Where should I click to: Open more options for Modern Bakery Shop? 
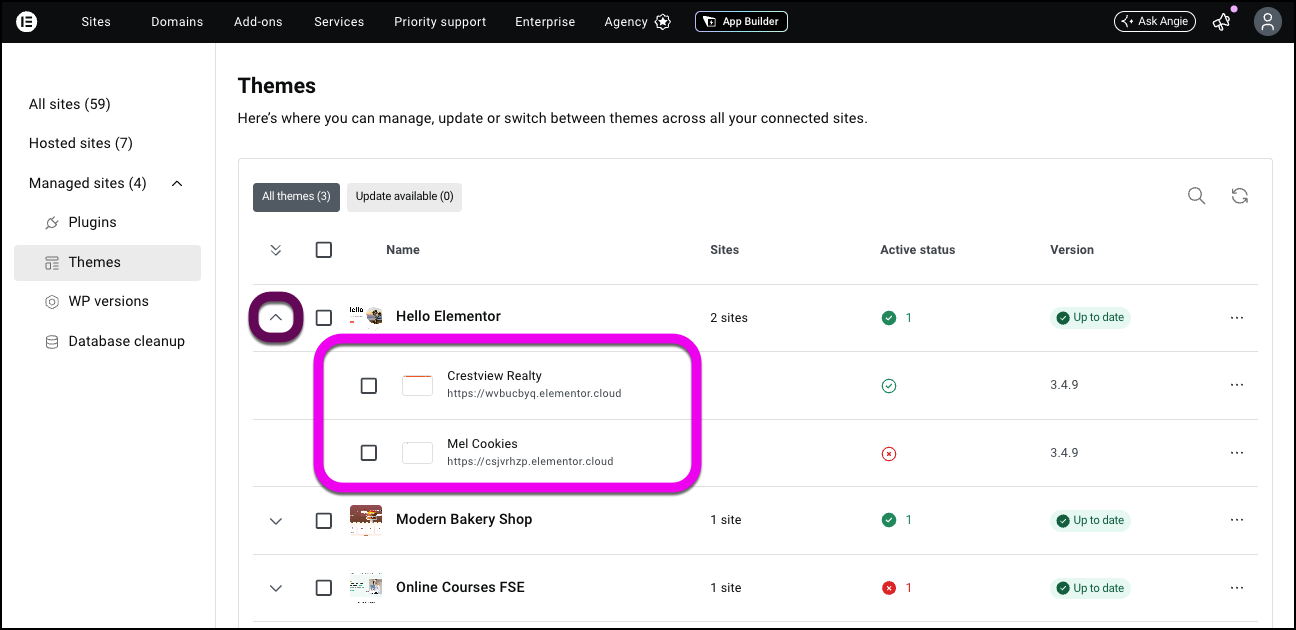(1237, 520)
